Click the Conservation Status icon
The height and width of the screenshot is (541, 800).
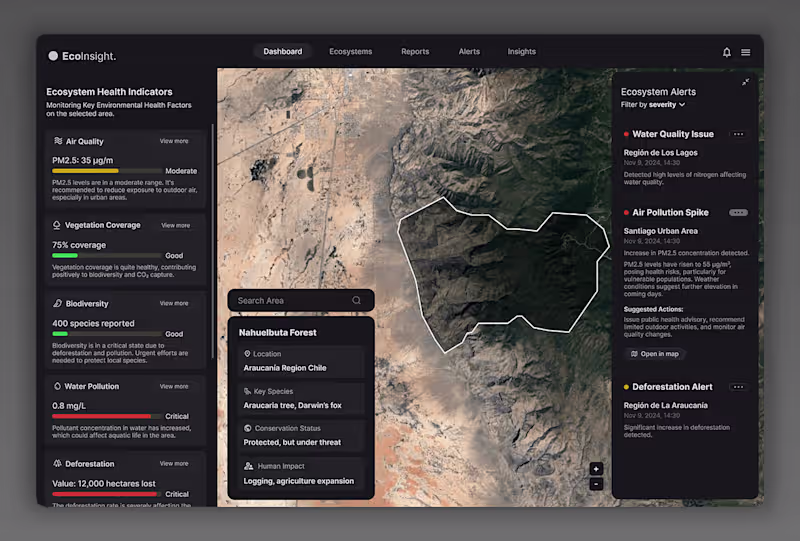247,428
